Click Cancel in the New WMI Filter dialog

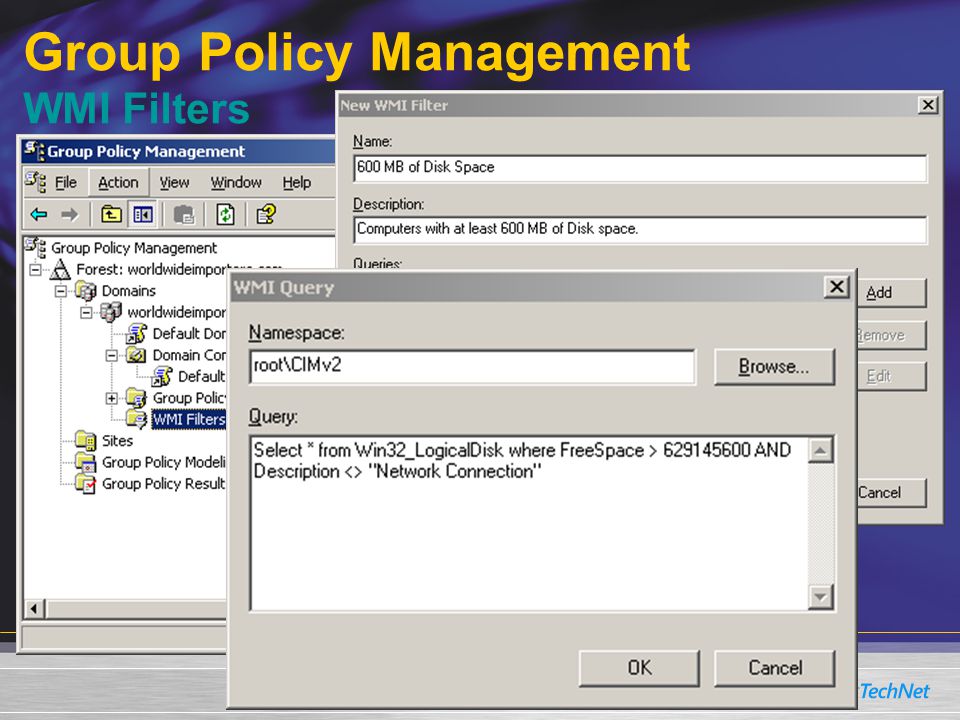click(x=890, y=493)
